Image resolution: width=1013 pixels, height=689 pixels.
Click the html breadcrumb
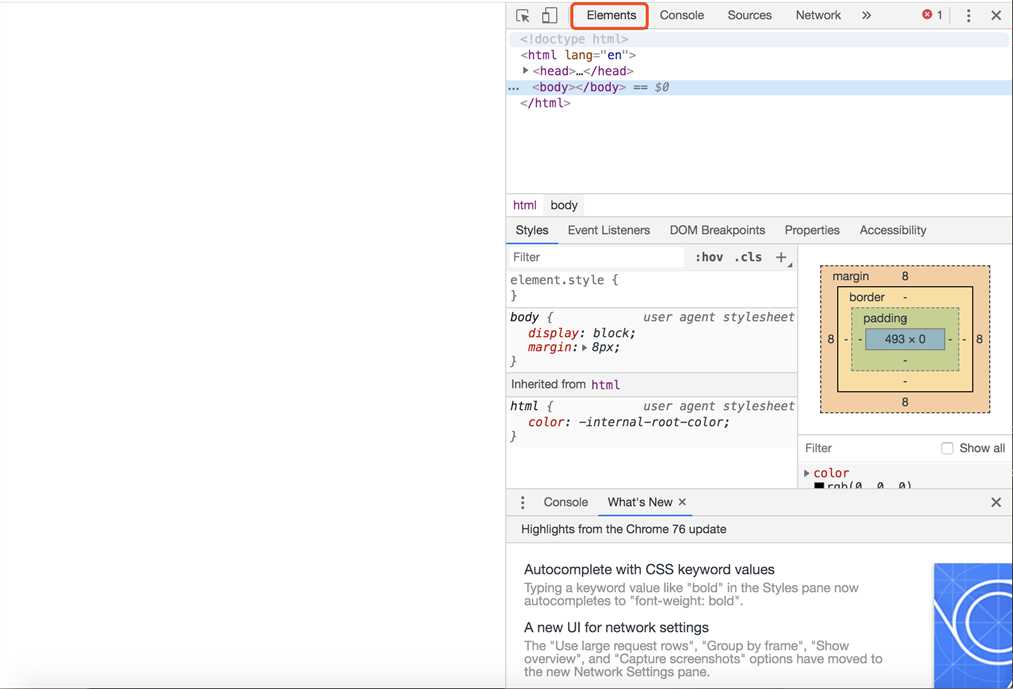pyautogui.click(x=525, y=205)
